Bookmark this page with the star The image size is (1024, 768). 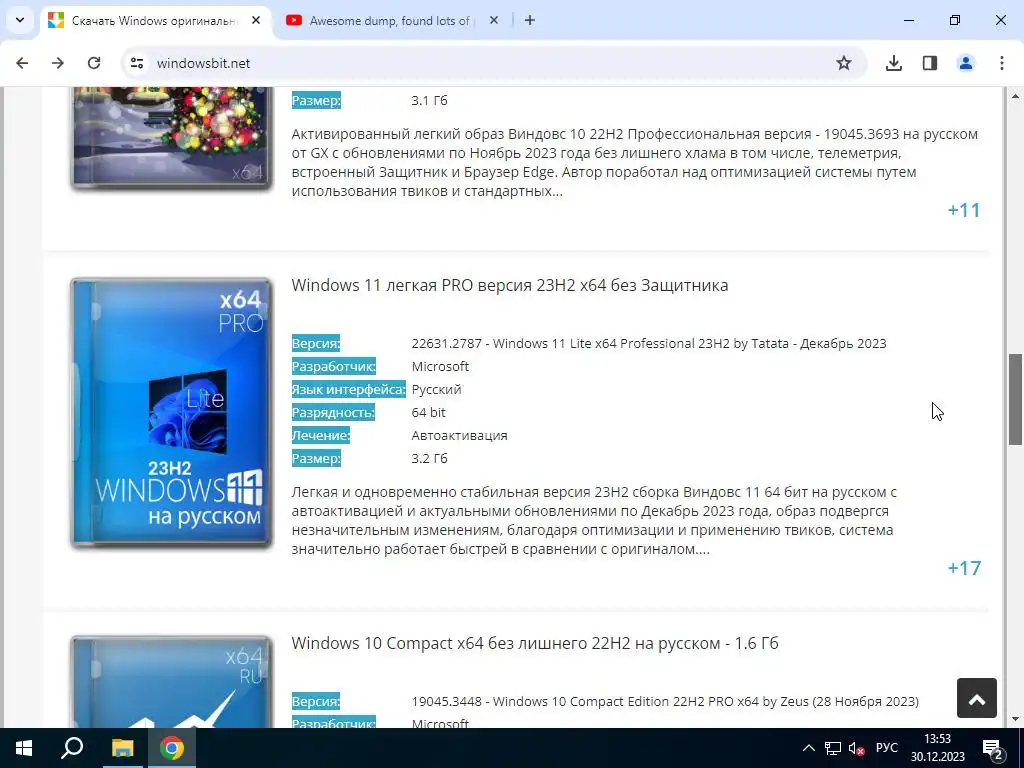[x=844, y=63]
